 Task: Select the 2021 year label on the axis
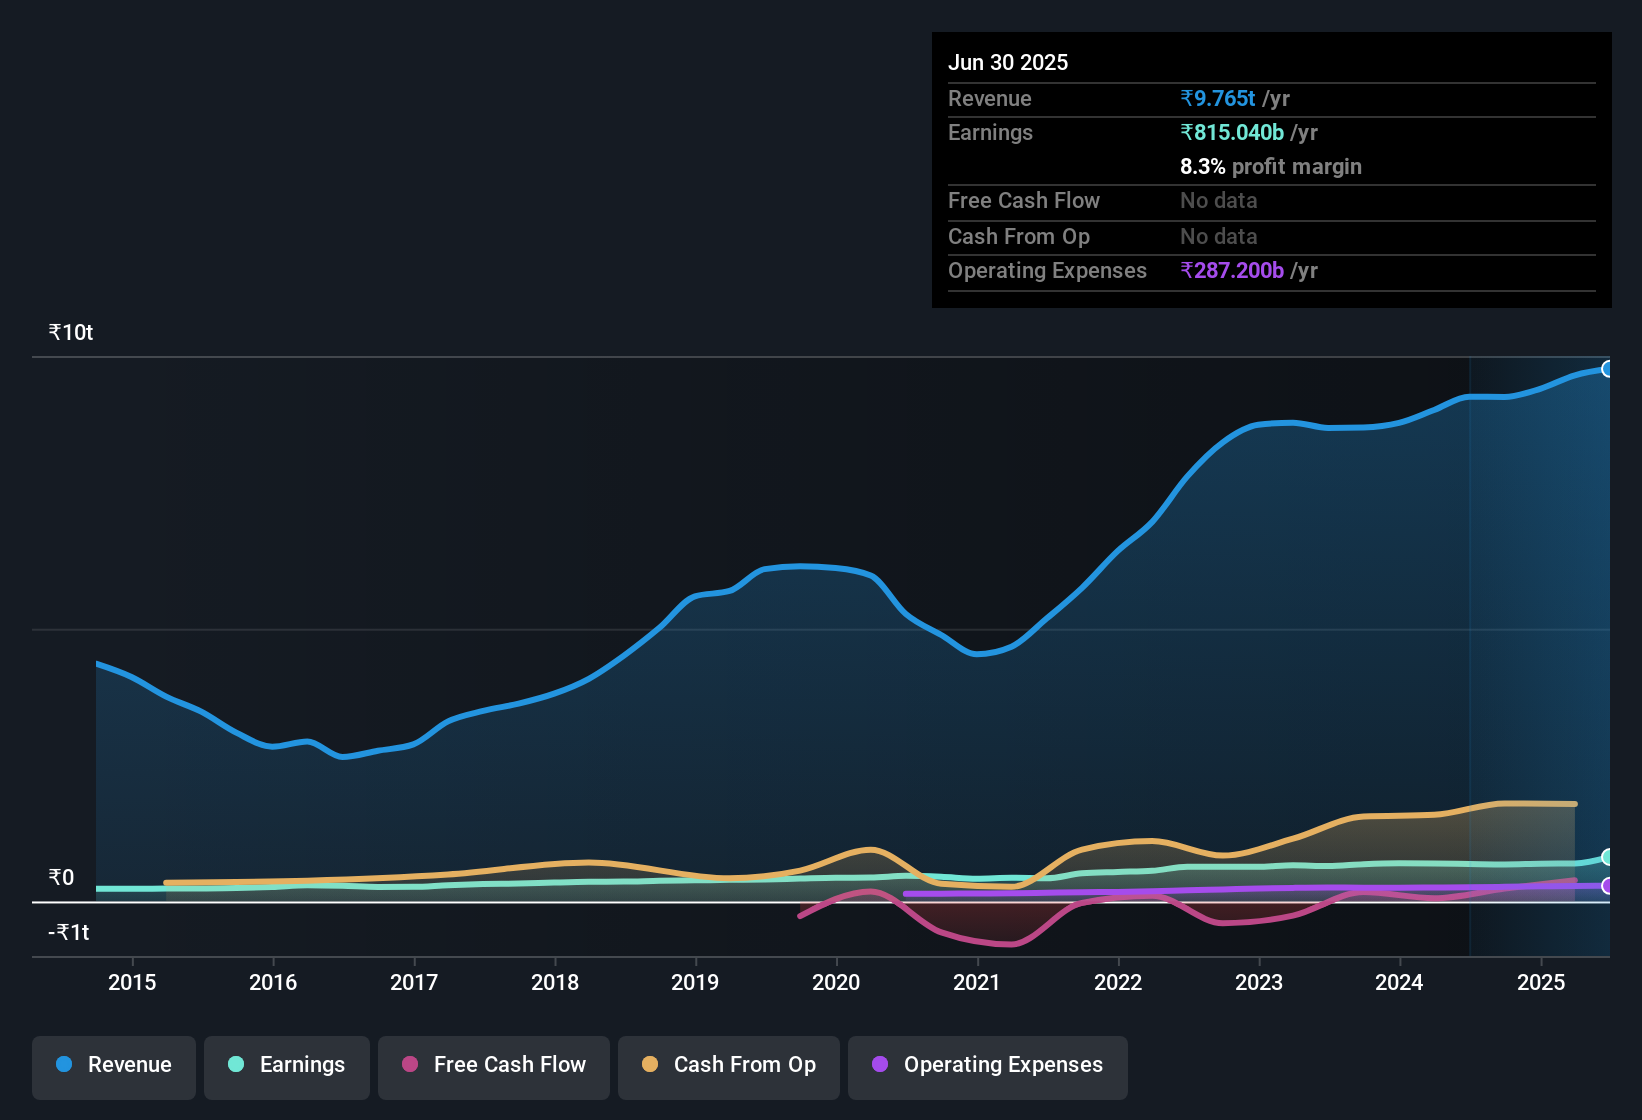pyautogui.click(x=978, y=983)
